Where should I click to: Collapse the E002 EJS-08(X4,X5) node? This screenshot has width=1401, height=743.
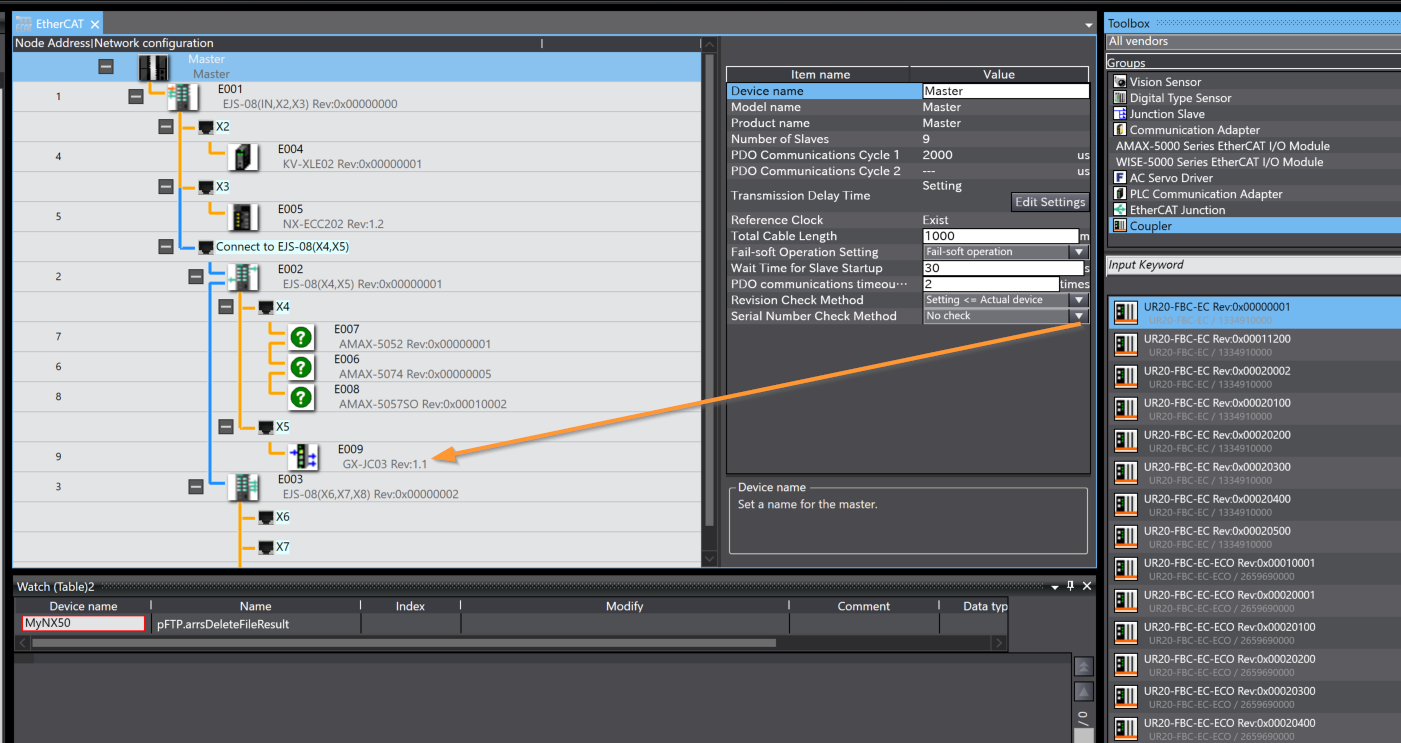196,277
